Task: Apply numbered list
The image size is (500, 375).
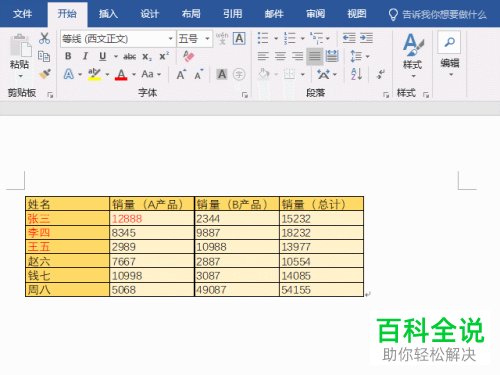Action: (289, 38)
